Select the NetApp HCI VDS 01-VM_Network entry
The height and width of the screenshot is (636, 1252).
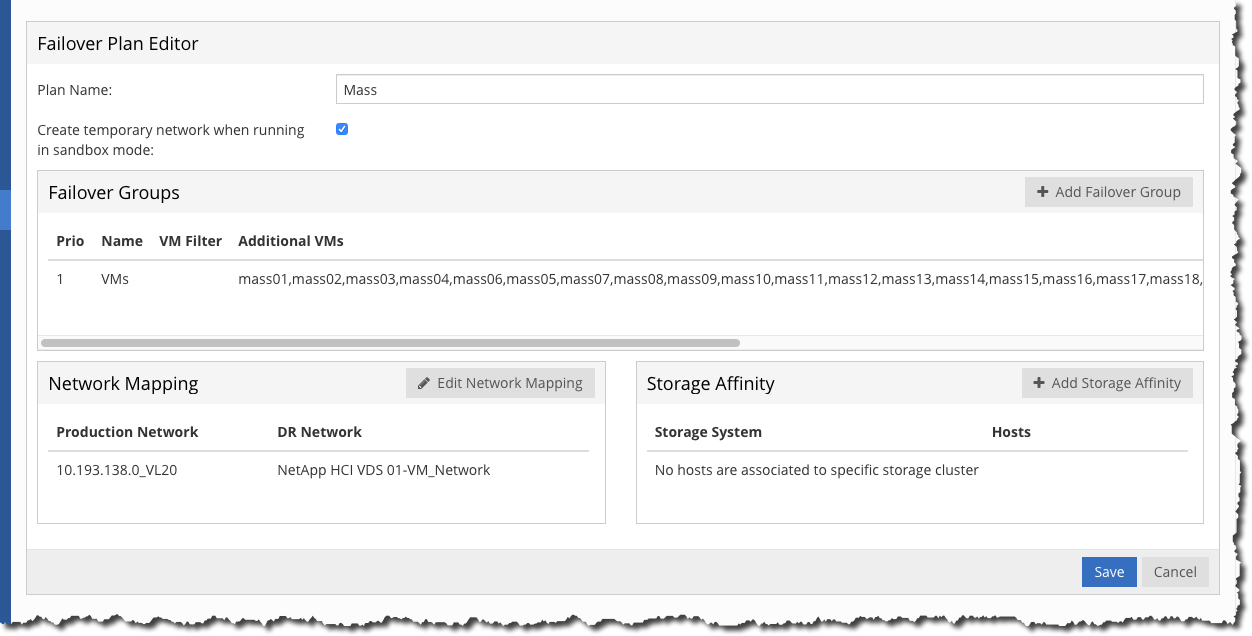click(x=383, y=470)
